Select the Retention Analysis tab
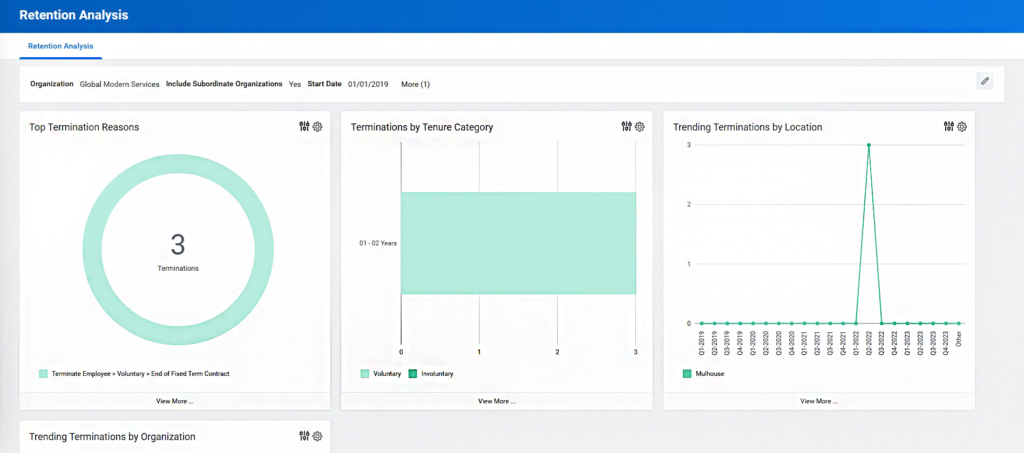Image resolution: width=1024 pixels, height=453 pixels. click(60, 46)
